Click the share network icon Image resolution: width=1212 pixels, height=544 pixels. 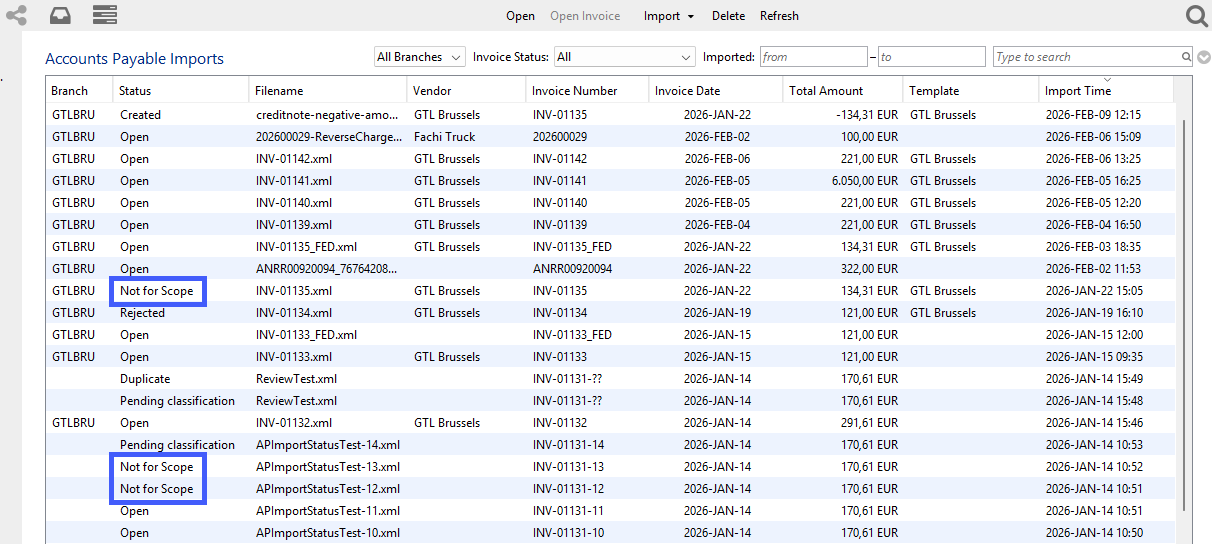16,15
